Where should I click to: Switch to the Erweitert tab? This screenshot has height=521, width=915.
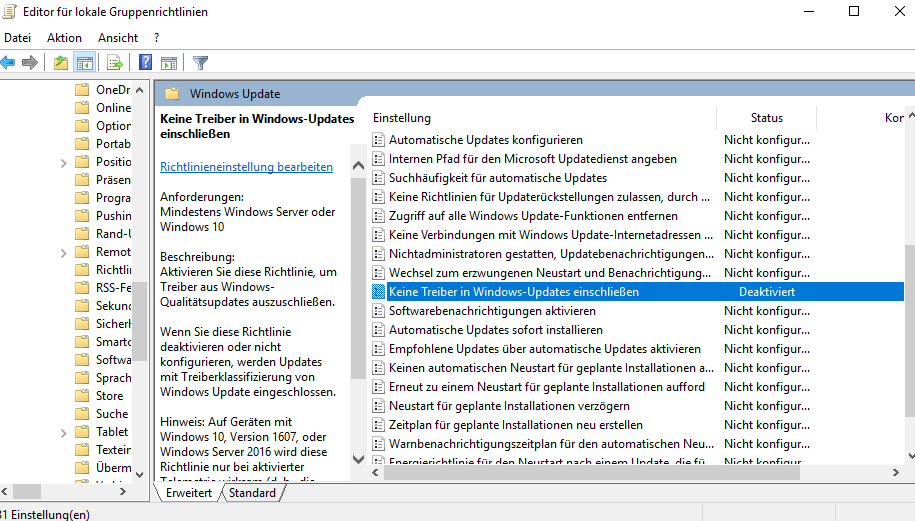(188, 493)
